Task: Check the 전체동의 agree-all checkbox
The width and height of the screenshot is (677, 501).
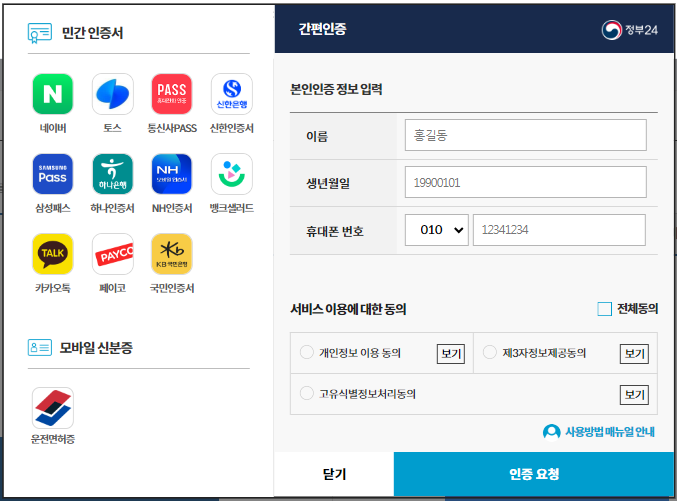Action: pos(604,309)
